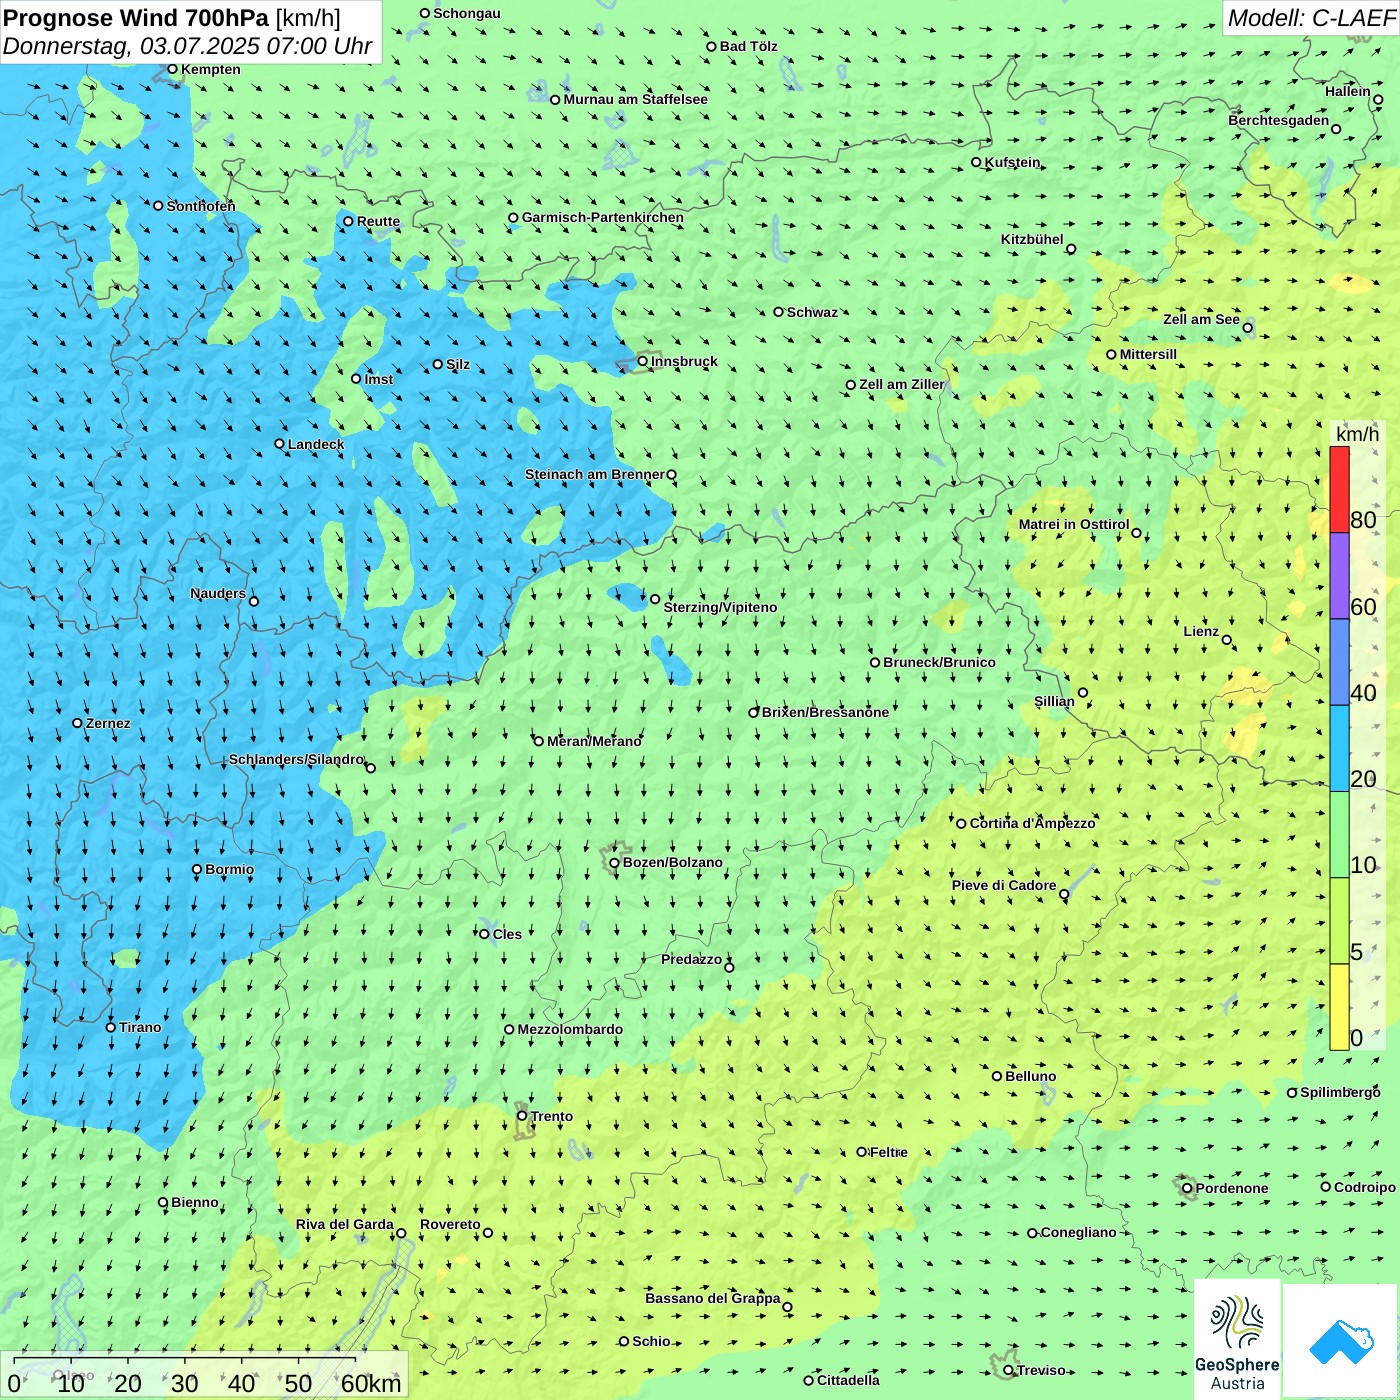Screen dimensions: 1400x1400
Task: Click the Bassano del Grappa label
Action: point(713,1298)
